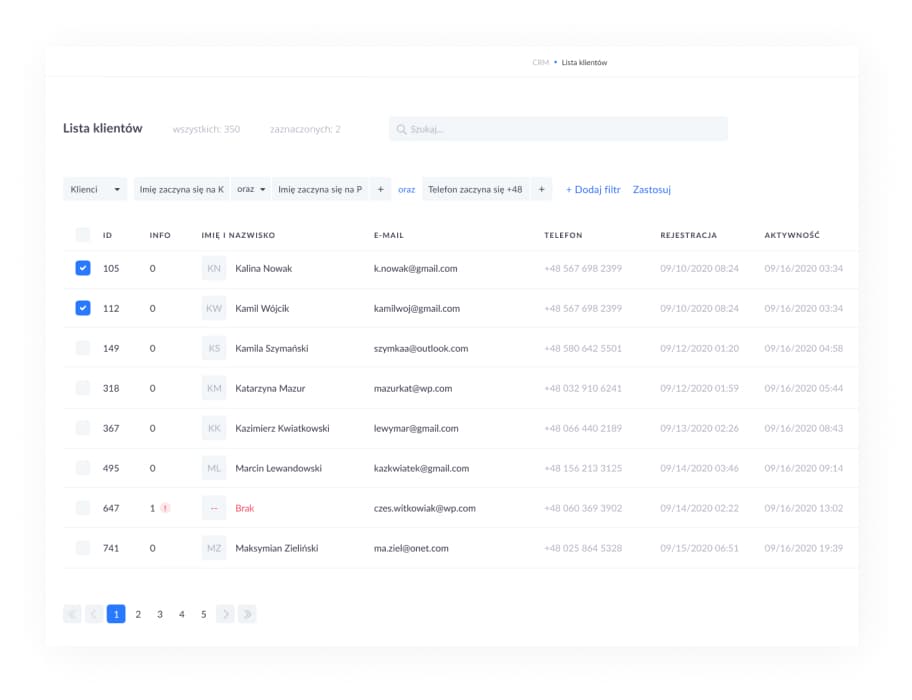Image resolution: width=912 pixels, height=700 pixels.
Task: Click CRM in the breadcrumb
Action: 540,62
